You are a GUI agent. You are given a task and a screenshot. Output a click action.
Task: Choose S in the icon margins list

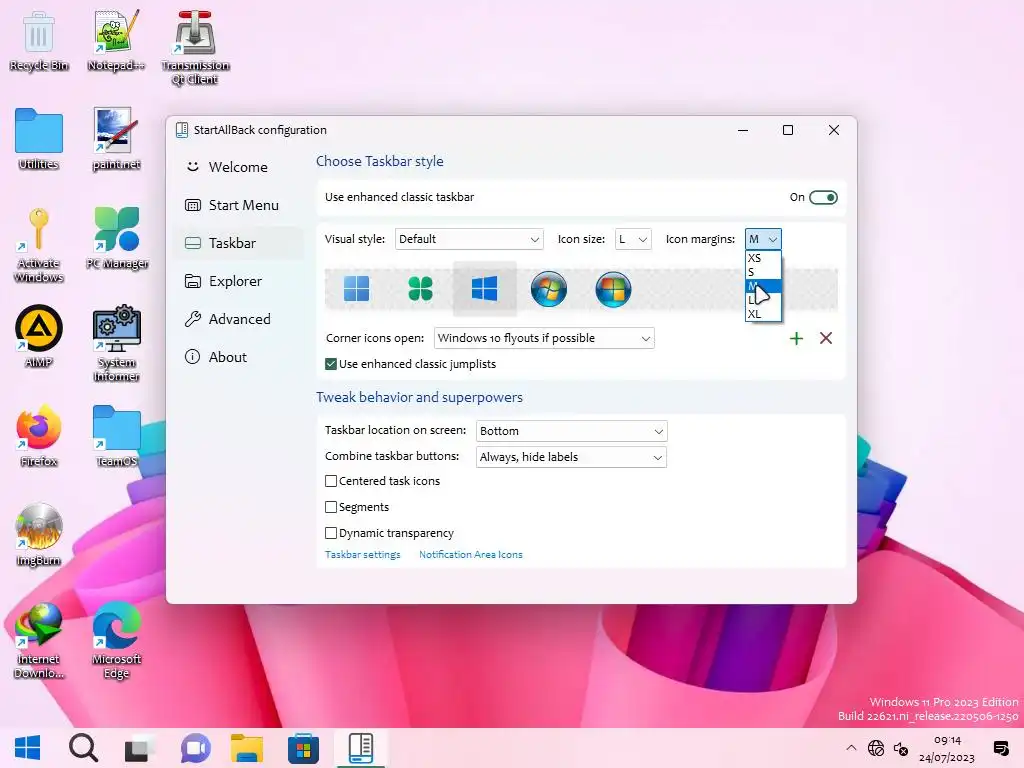pyautogui.click(x=763, y=272)
